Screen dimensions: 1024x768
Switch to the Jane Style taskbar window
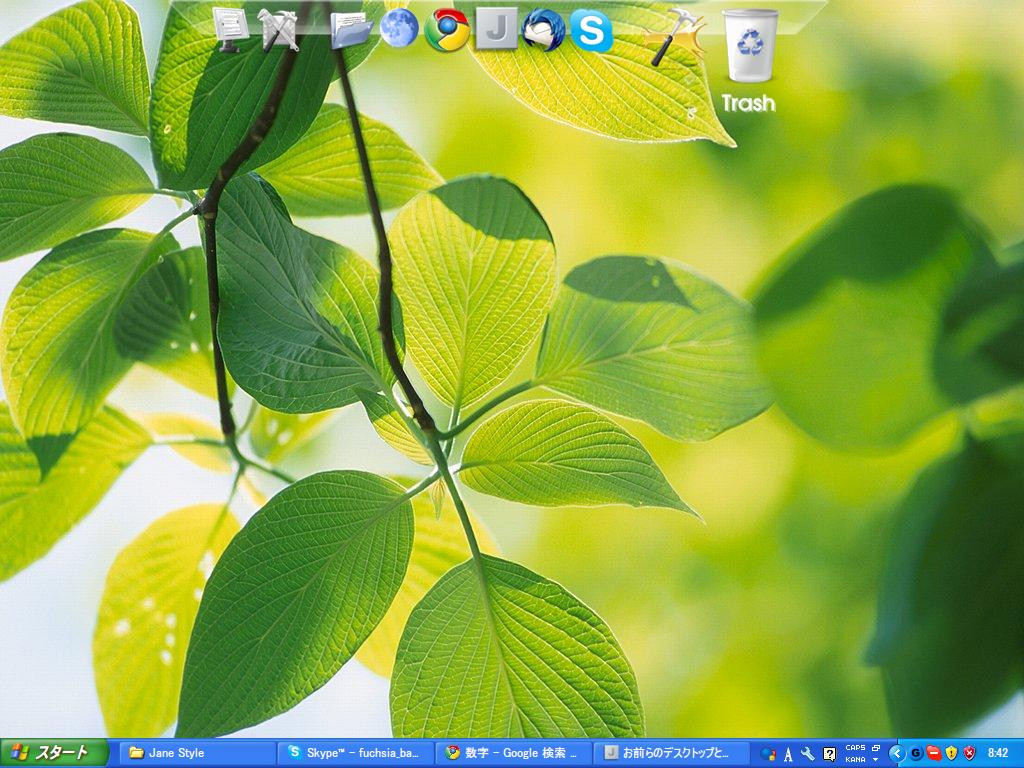(199, 753)
